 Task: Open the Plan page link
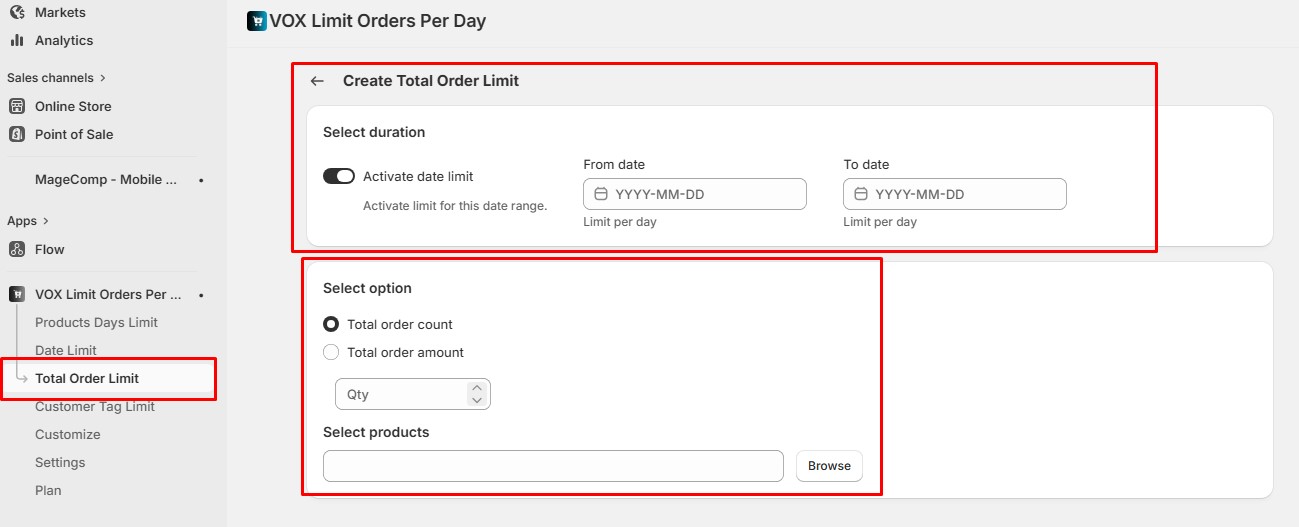coord(48,490)
